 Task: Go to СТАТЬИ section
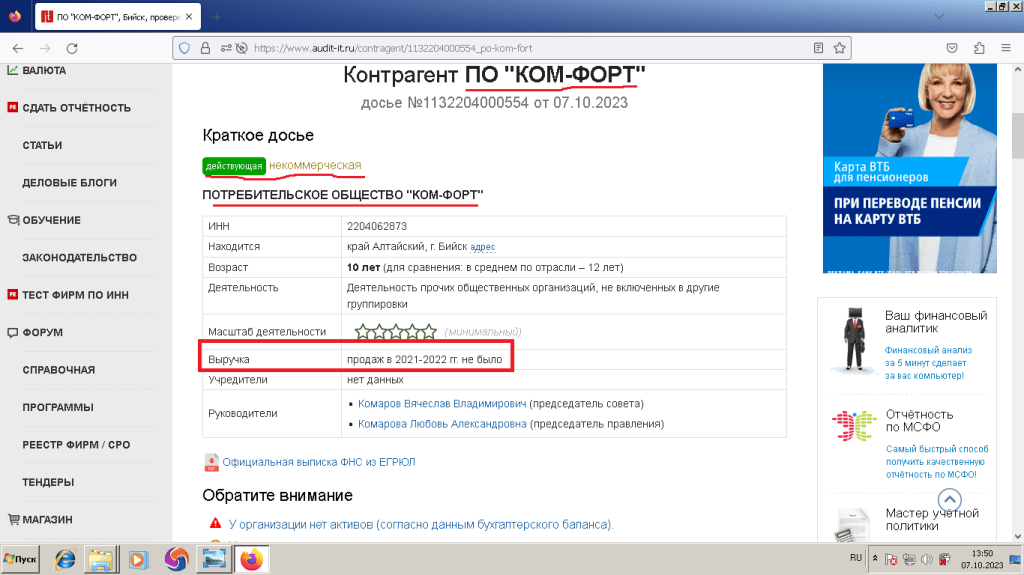[42, 145]
